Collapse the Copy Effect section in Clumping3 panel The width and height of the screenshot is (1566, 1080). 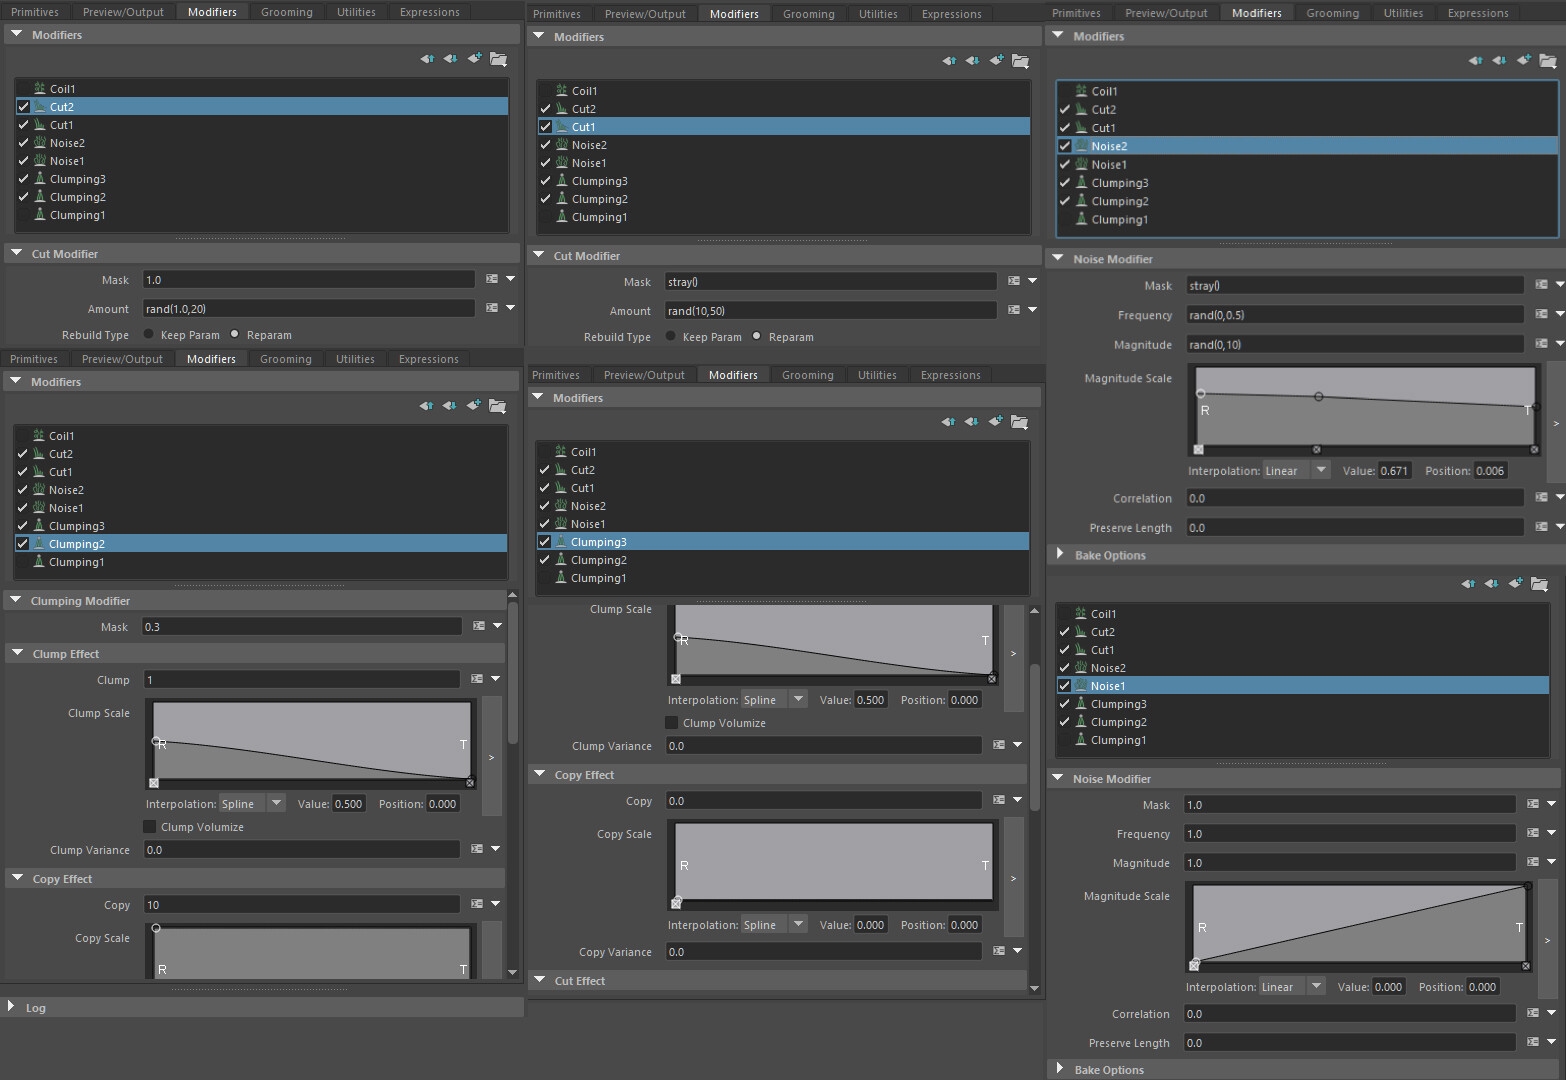click(x=540, y=774)
